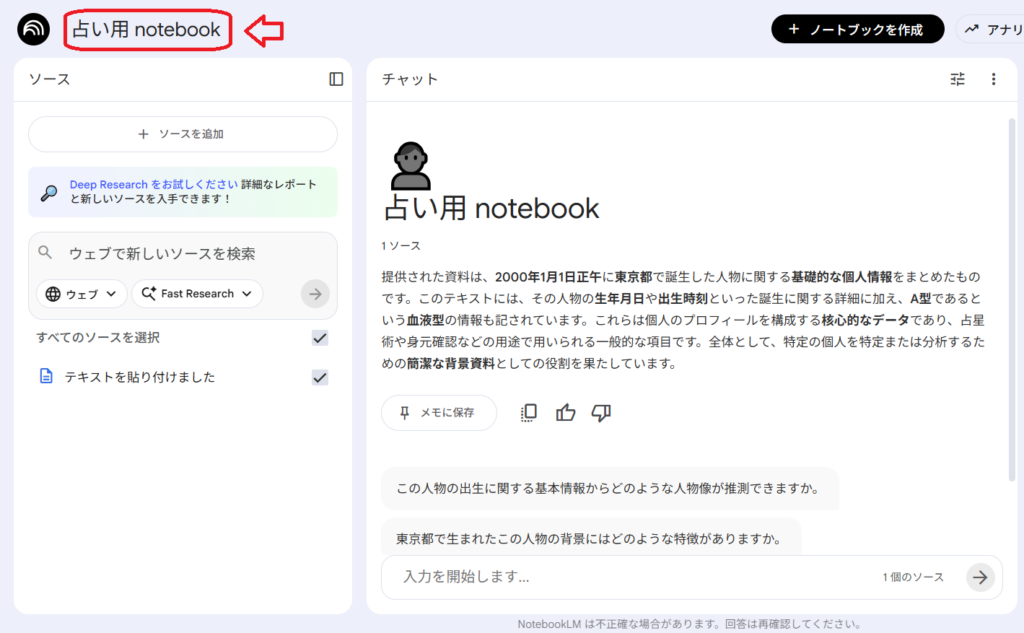1024x633 pixels.
Task: Save summary with メモに保存 button
Action: [438, 412]
